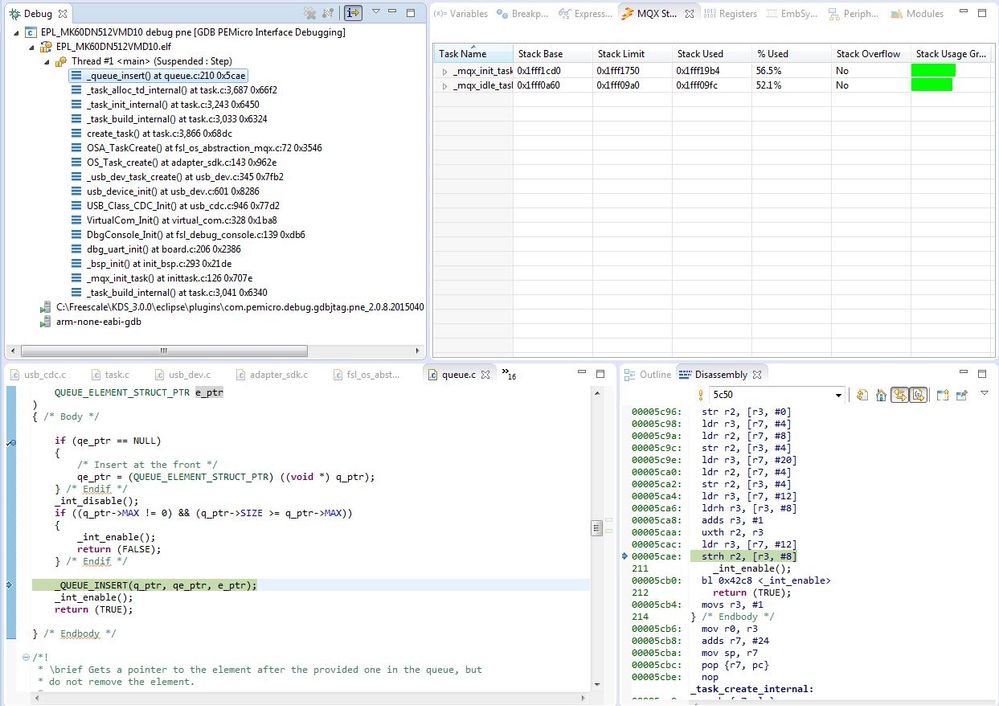Viewport: 999px width, 706px height.
Task: Switch to the Expressions tab
Action: pyautogui.click(x=585, y=13)
